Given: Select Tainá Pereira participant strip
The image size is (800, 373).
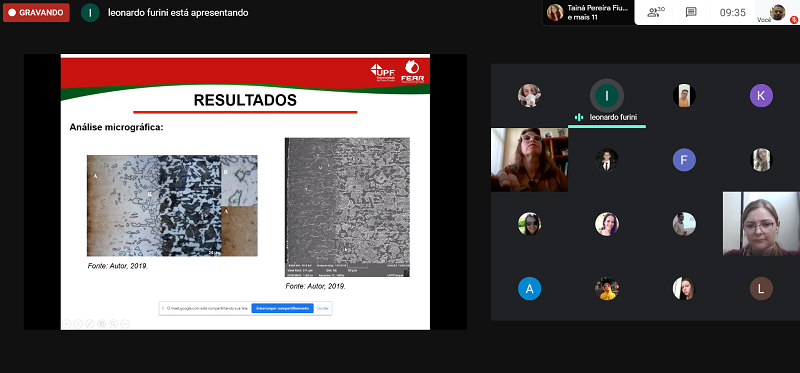Looking at the screenshot, I should [588, 12].
